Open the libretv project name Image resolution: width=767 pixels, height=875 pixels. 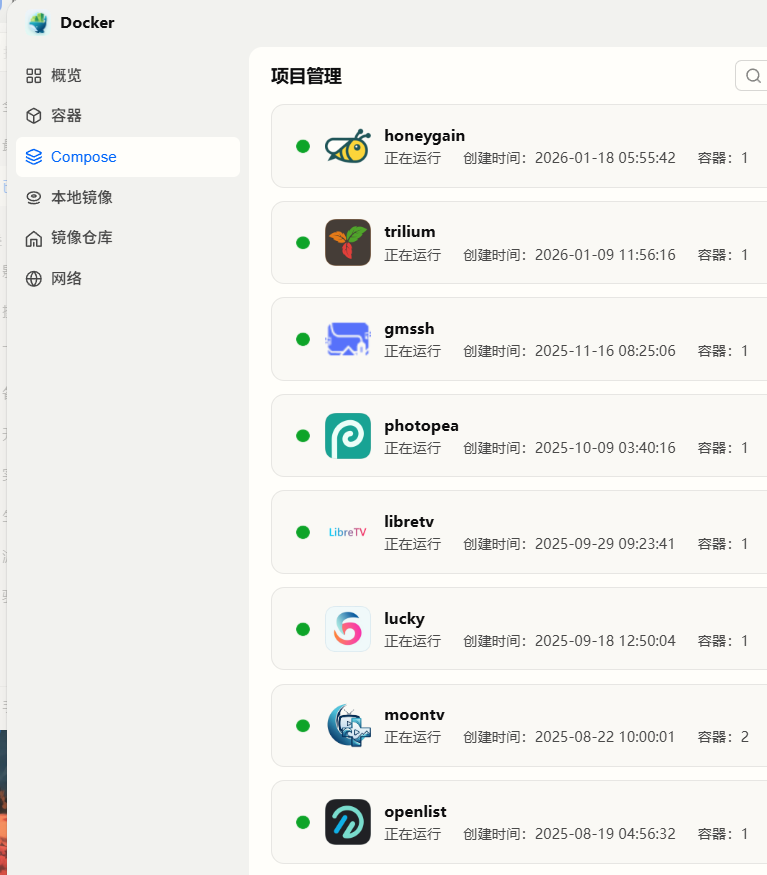pyautogui.click(x=409, y=521)
